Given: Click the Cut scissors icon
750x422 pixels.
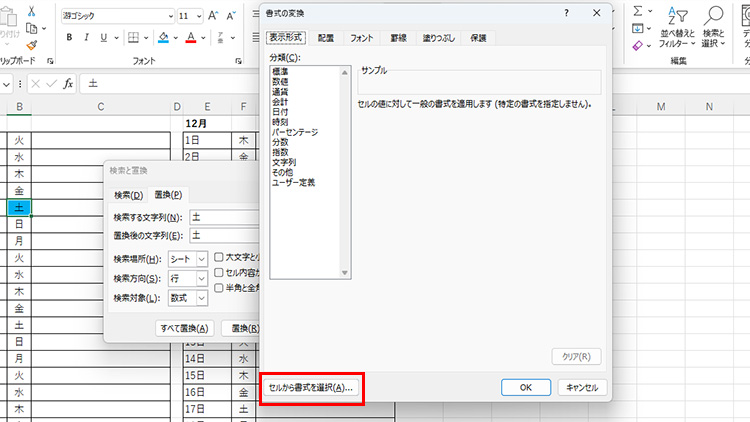Looking at the screenshot, I should (31, 11).
